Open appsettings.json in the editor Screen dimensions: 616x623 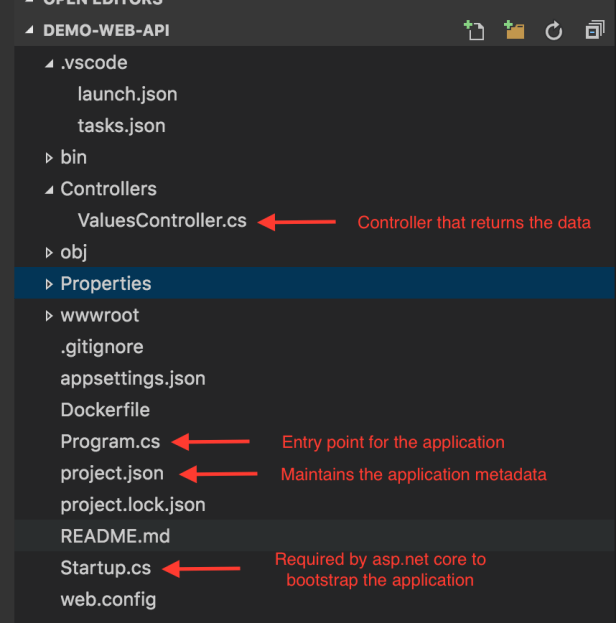click(x=132, y=379)
